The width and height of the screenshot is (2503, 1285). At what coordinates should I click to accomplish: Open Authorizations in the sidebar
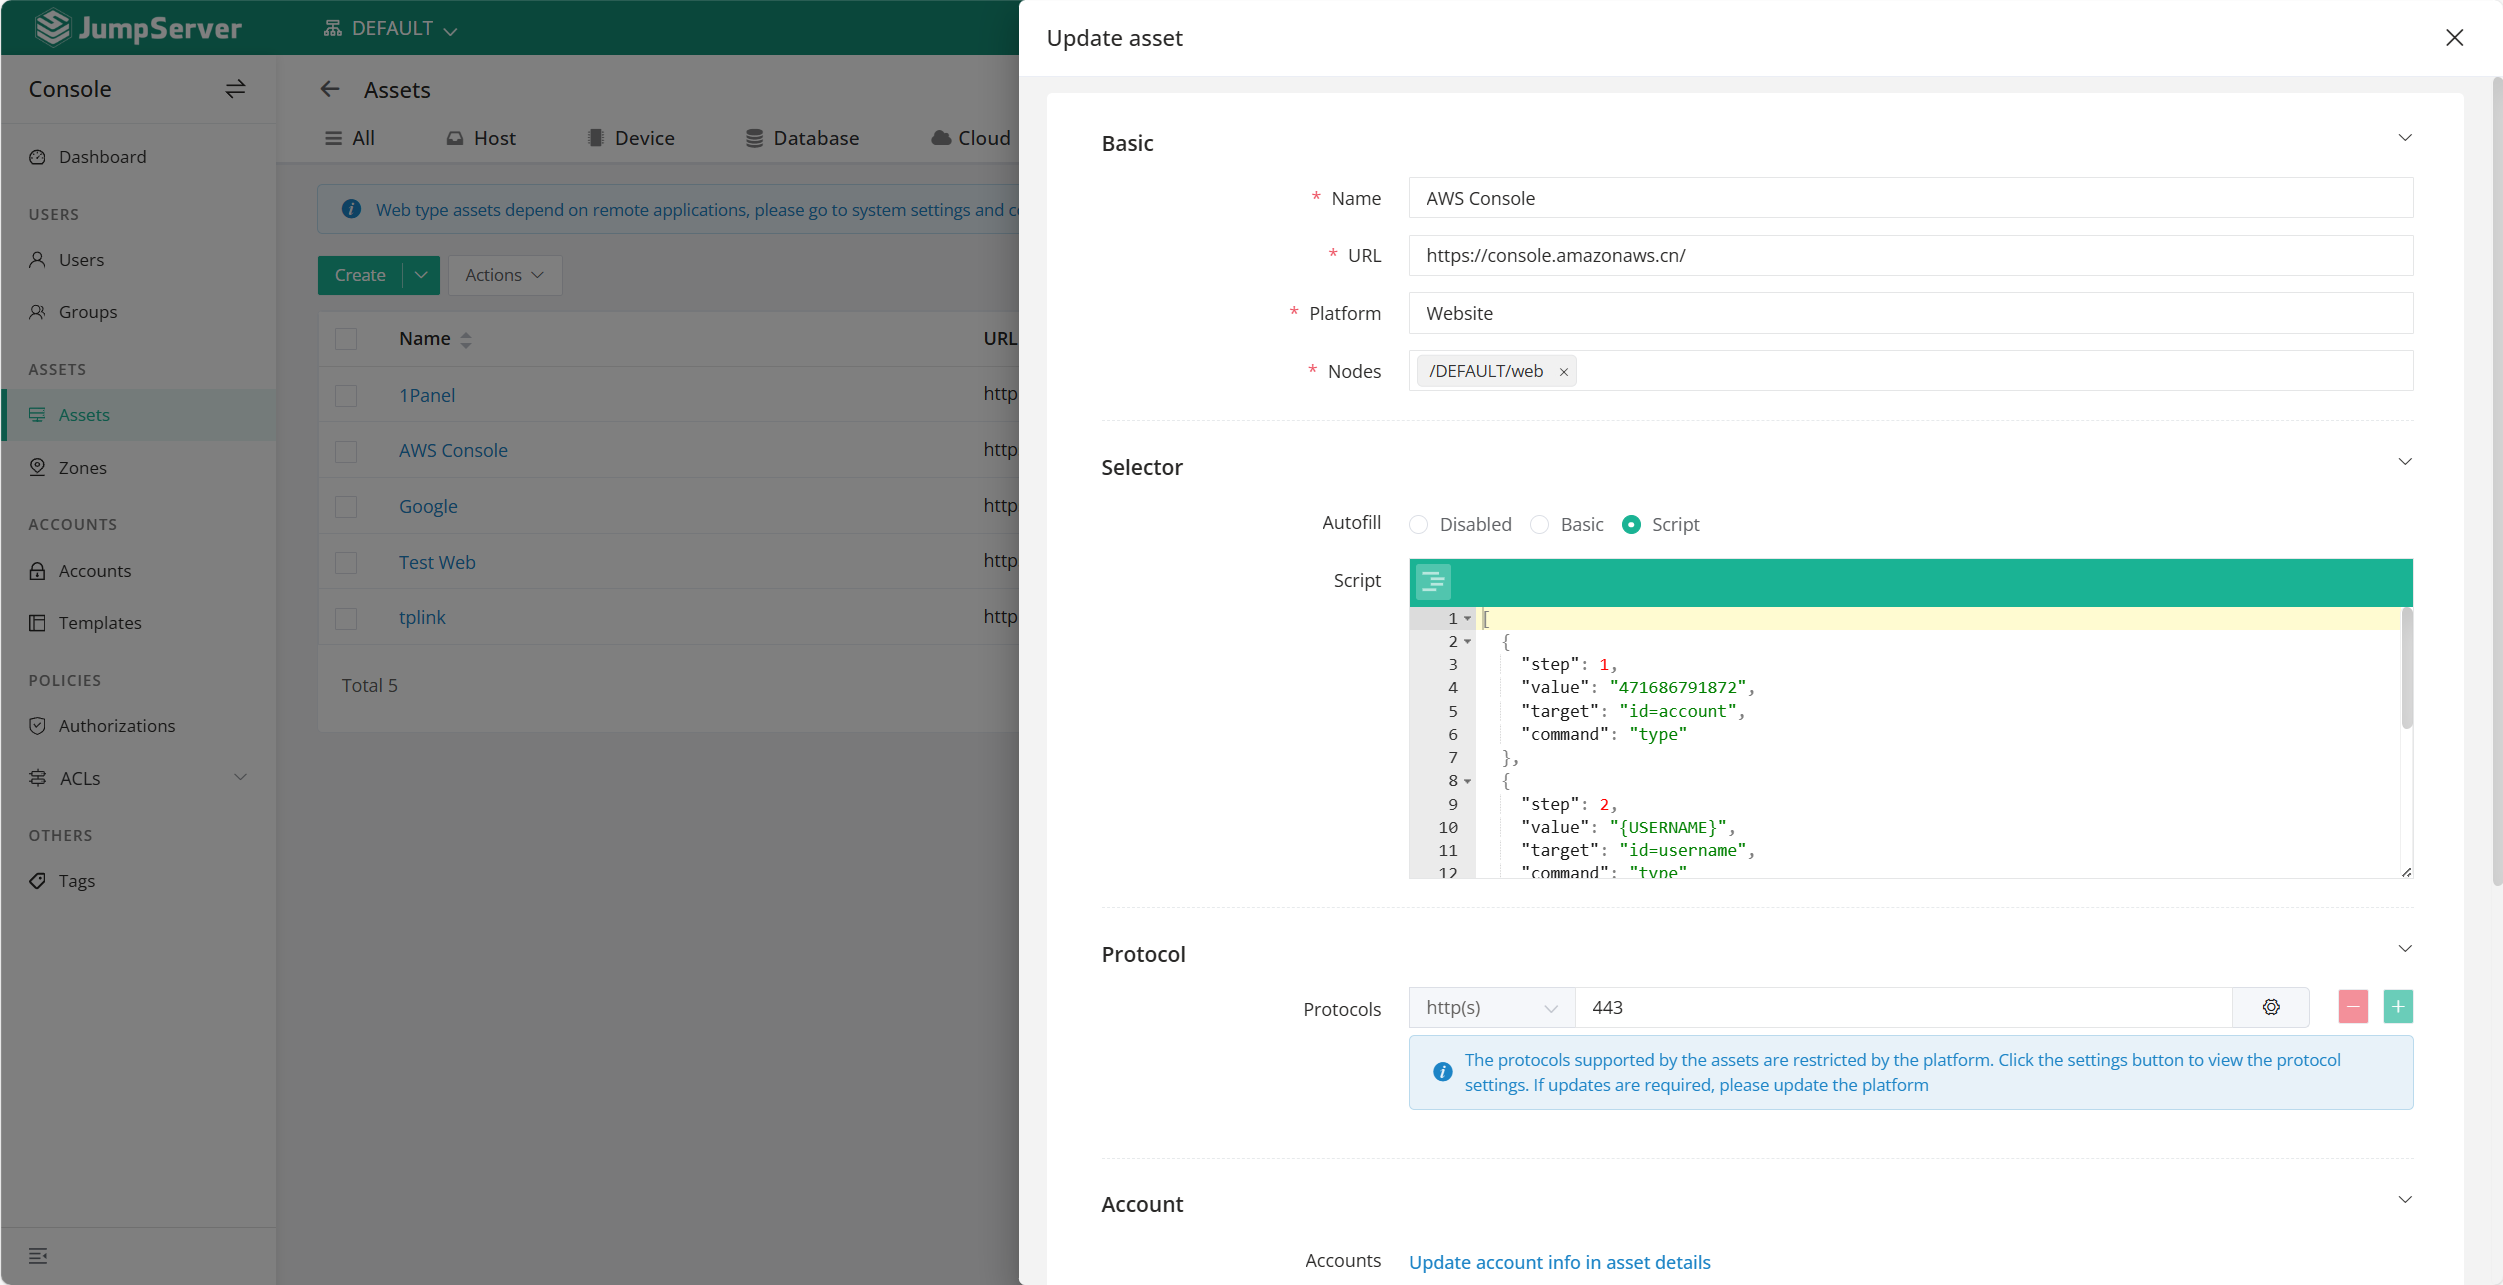(117, 726)
